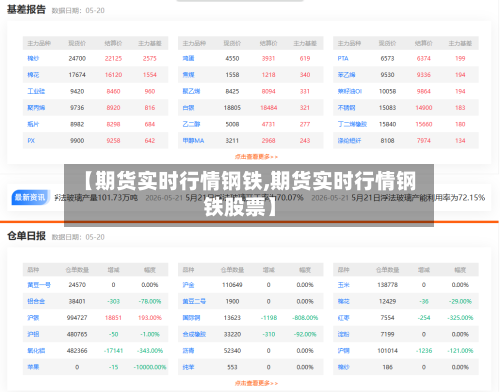Open the 红枣 warehouse receipt link
Viewport: 500px width, 392px height.
click(x=343, y=318)
